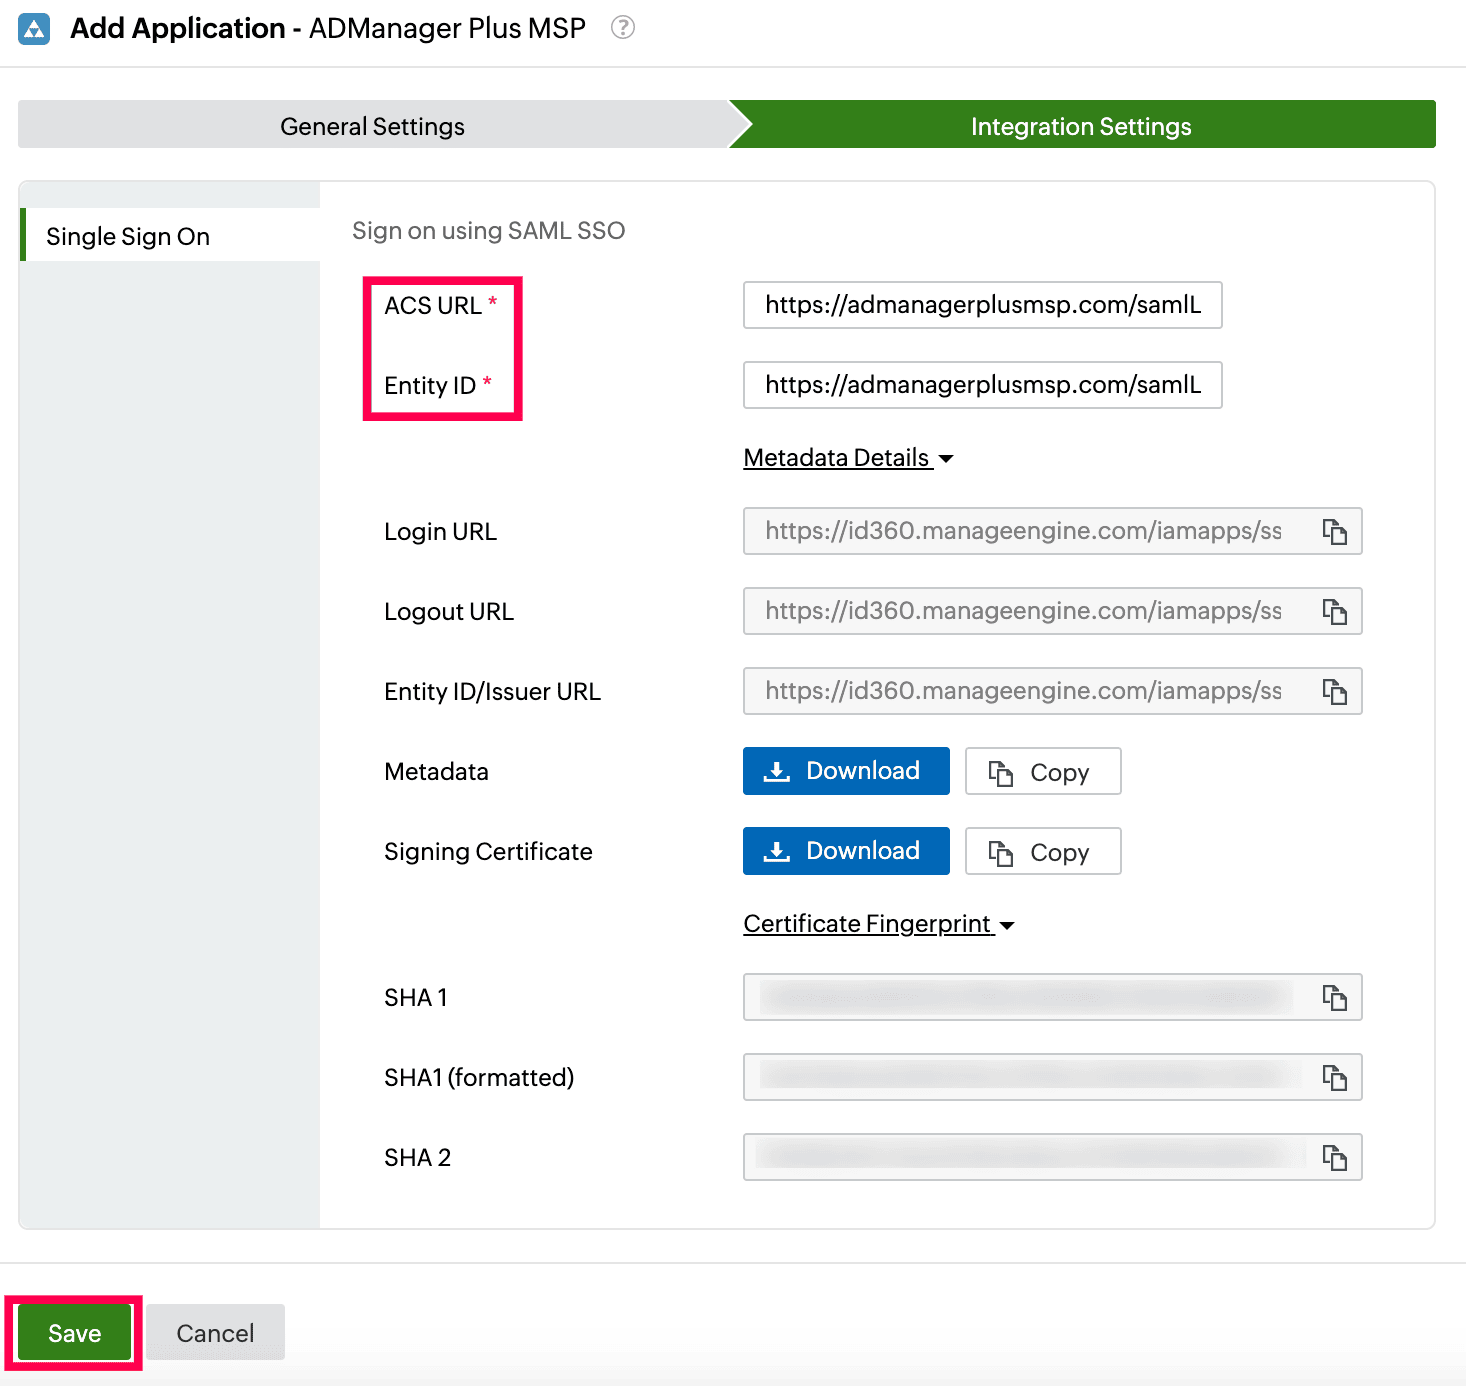This screenshot has width=1466, height=1386.
Task: Copy the Signing Certificate
Action: [1042, 851]
